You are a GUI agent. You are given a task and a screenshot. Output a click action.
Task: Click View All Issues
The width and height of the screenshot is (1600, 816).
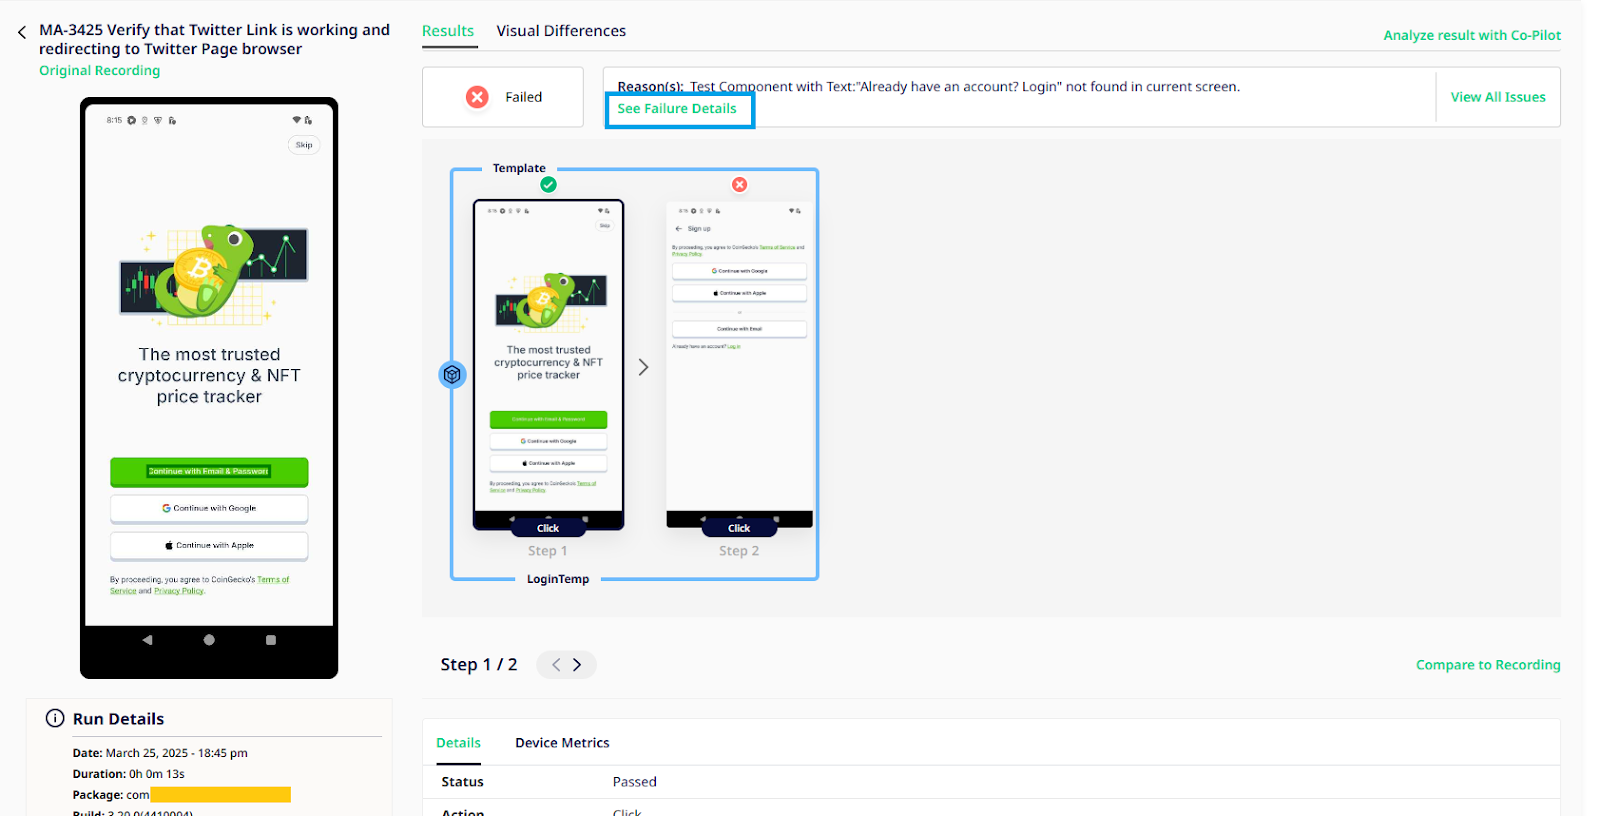(x=1498, y=97)
